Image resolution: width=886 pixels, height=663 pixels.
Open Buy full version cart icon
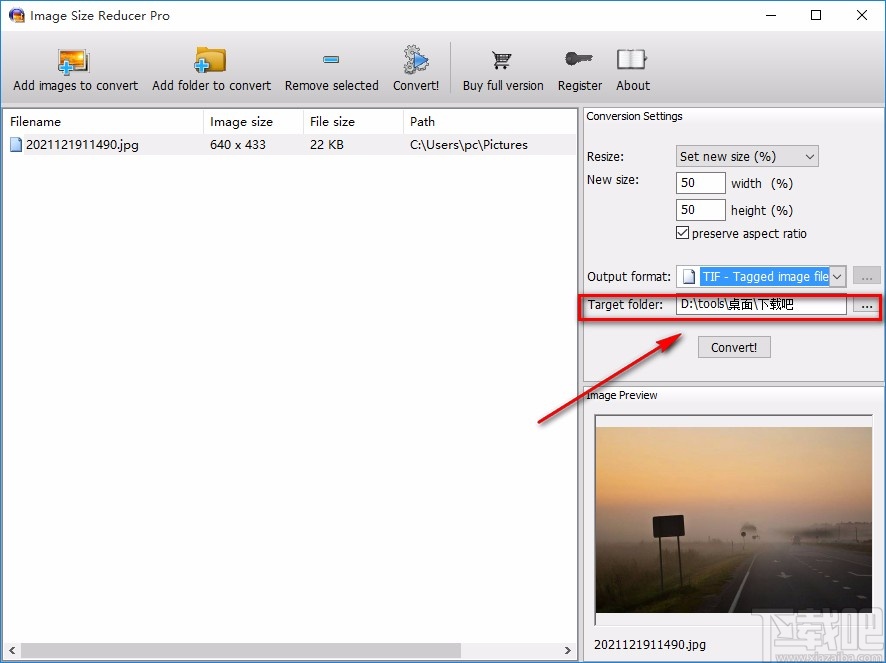tap(502, 61)
